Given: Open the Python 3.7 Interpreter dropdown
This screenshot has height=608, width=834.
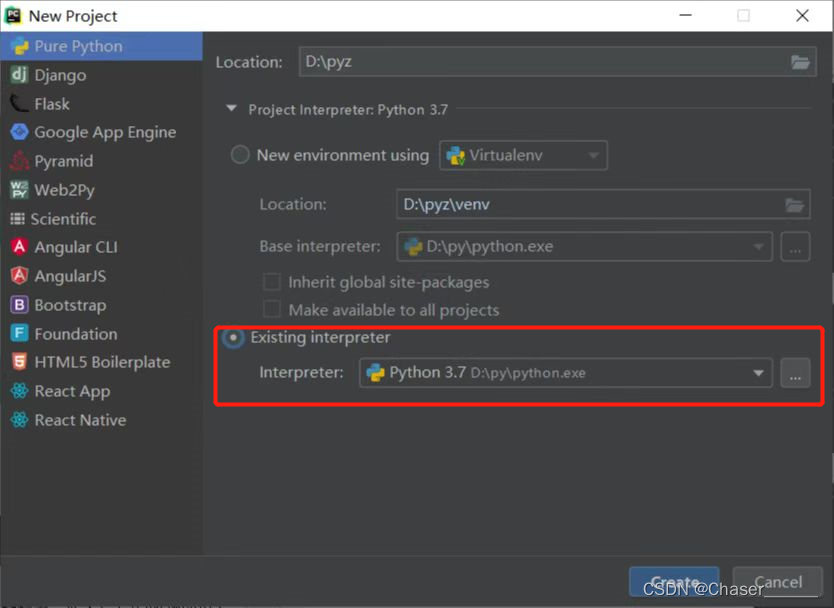Looking at the screenshot, I should (566, 372).
